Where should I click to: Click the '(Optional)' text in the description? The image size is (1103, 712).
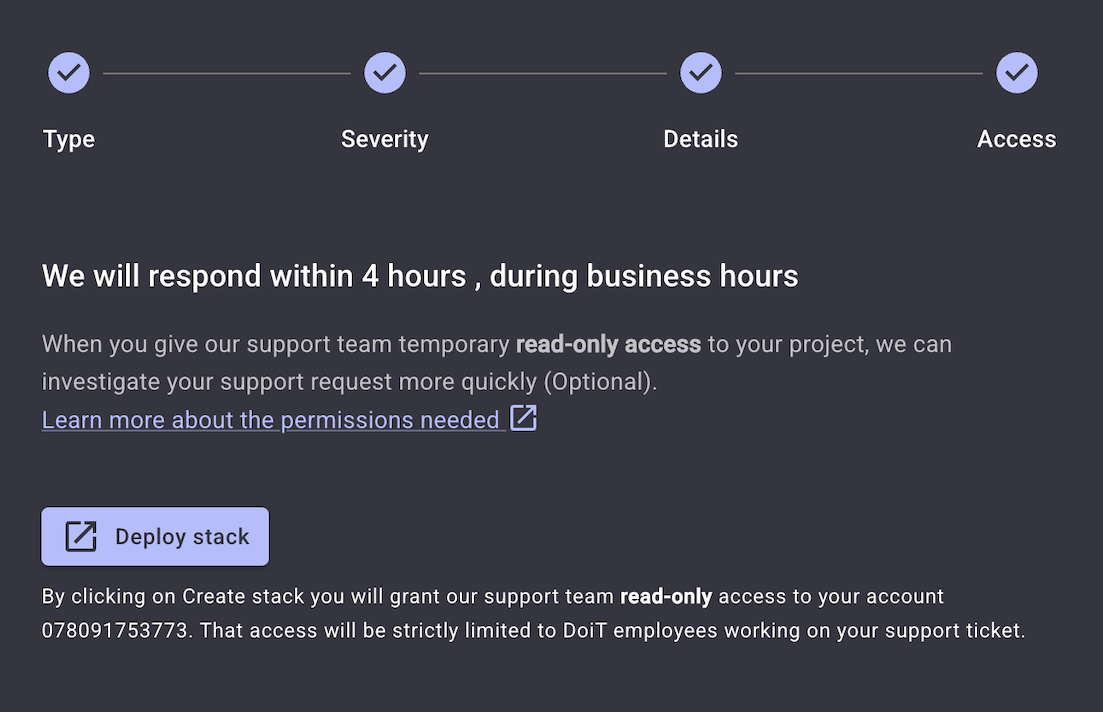(610, 382)
